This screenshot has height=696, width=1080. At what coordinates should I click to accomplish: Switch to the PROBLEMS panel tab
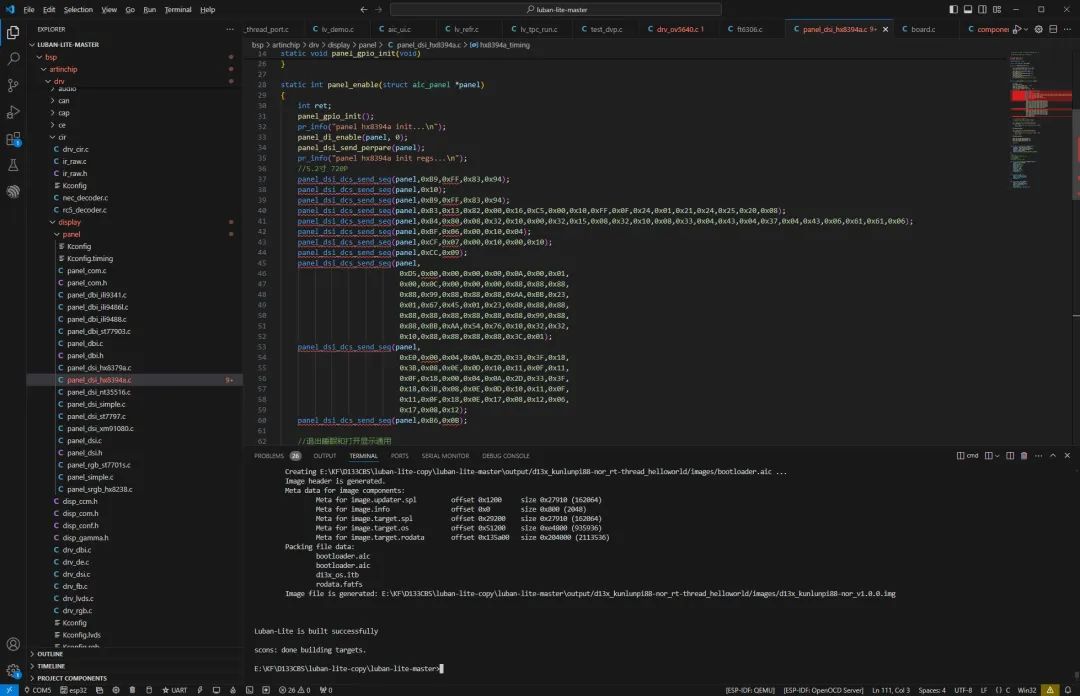276,456
